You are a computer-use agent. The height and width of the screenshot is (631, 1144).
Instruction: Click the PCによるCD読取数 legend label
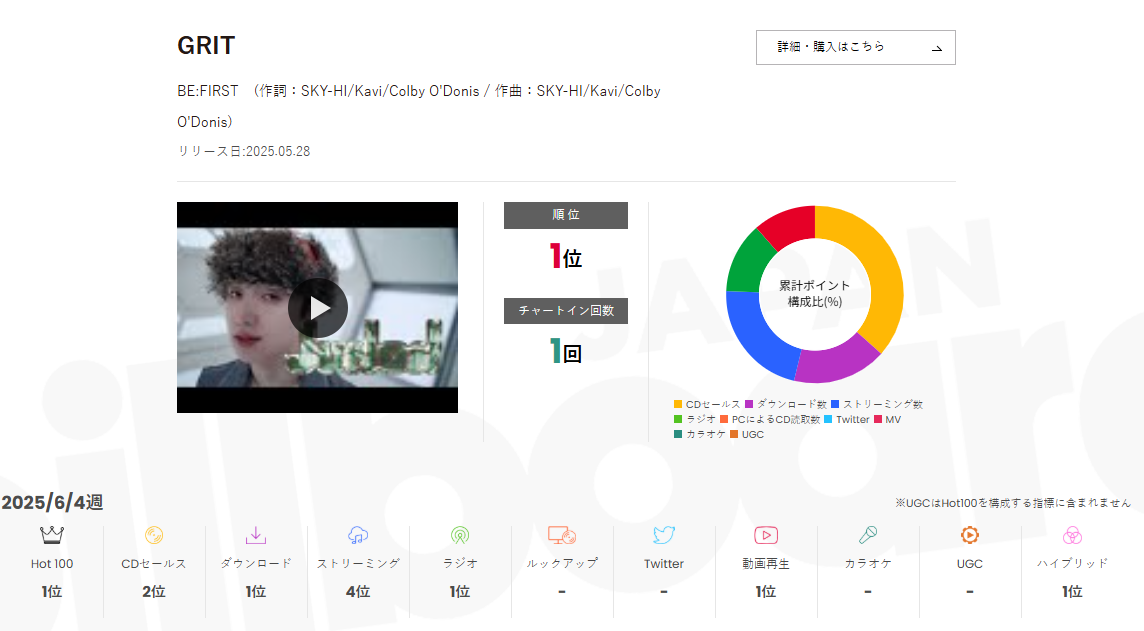click(x=776, y=419)
